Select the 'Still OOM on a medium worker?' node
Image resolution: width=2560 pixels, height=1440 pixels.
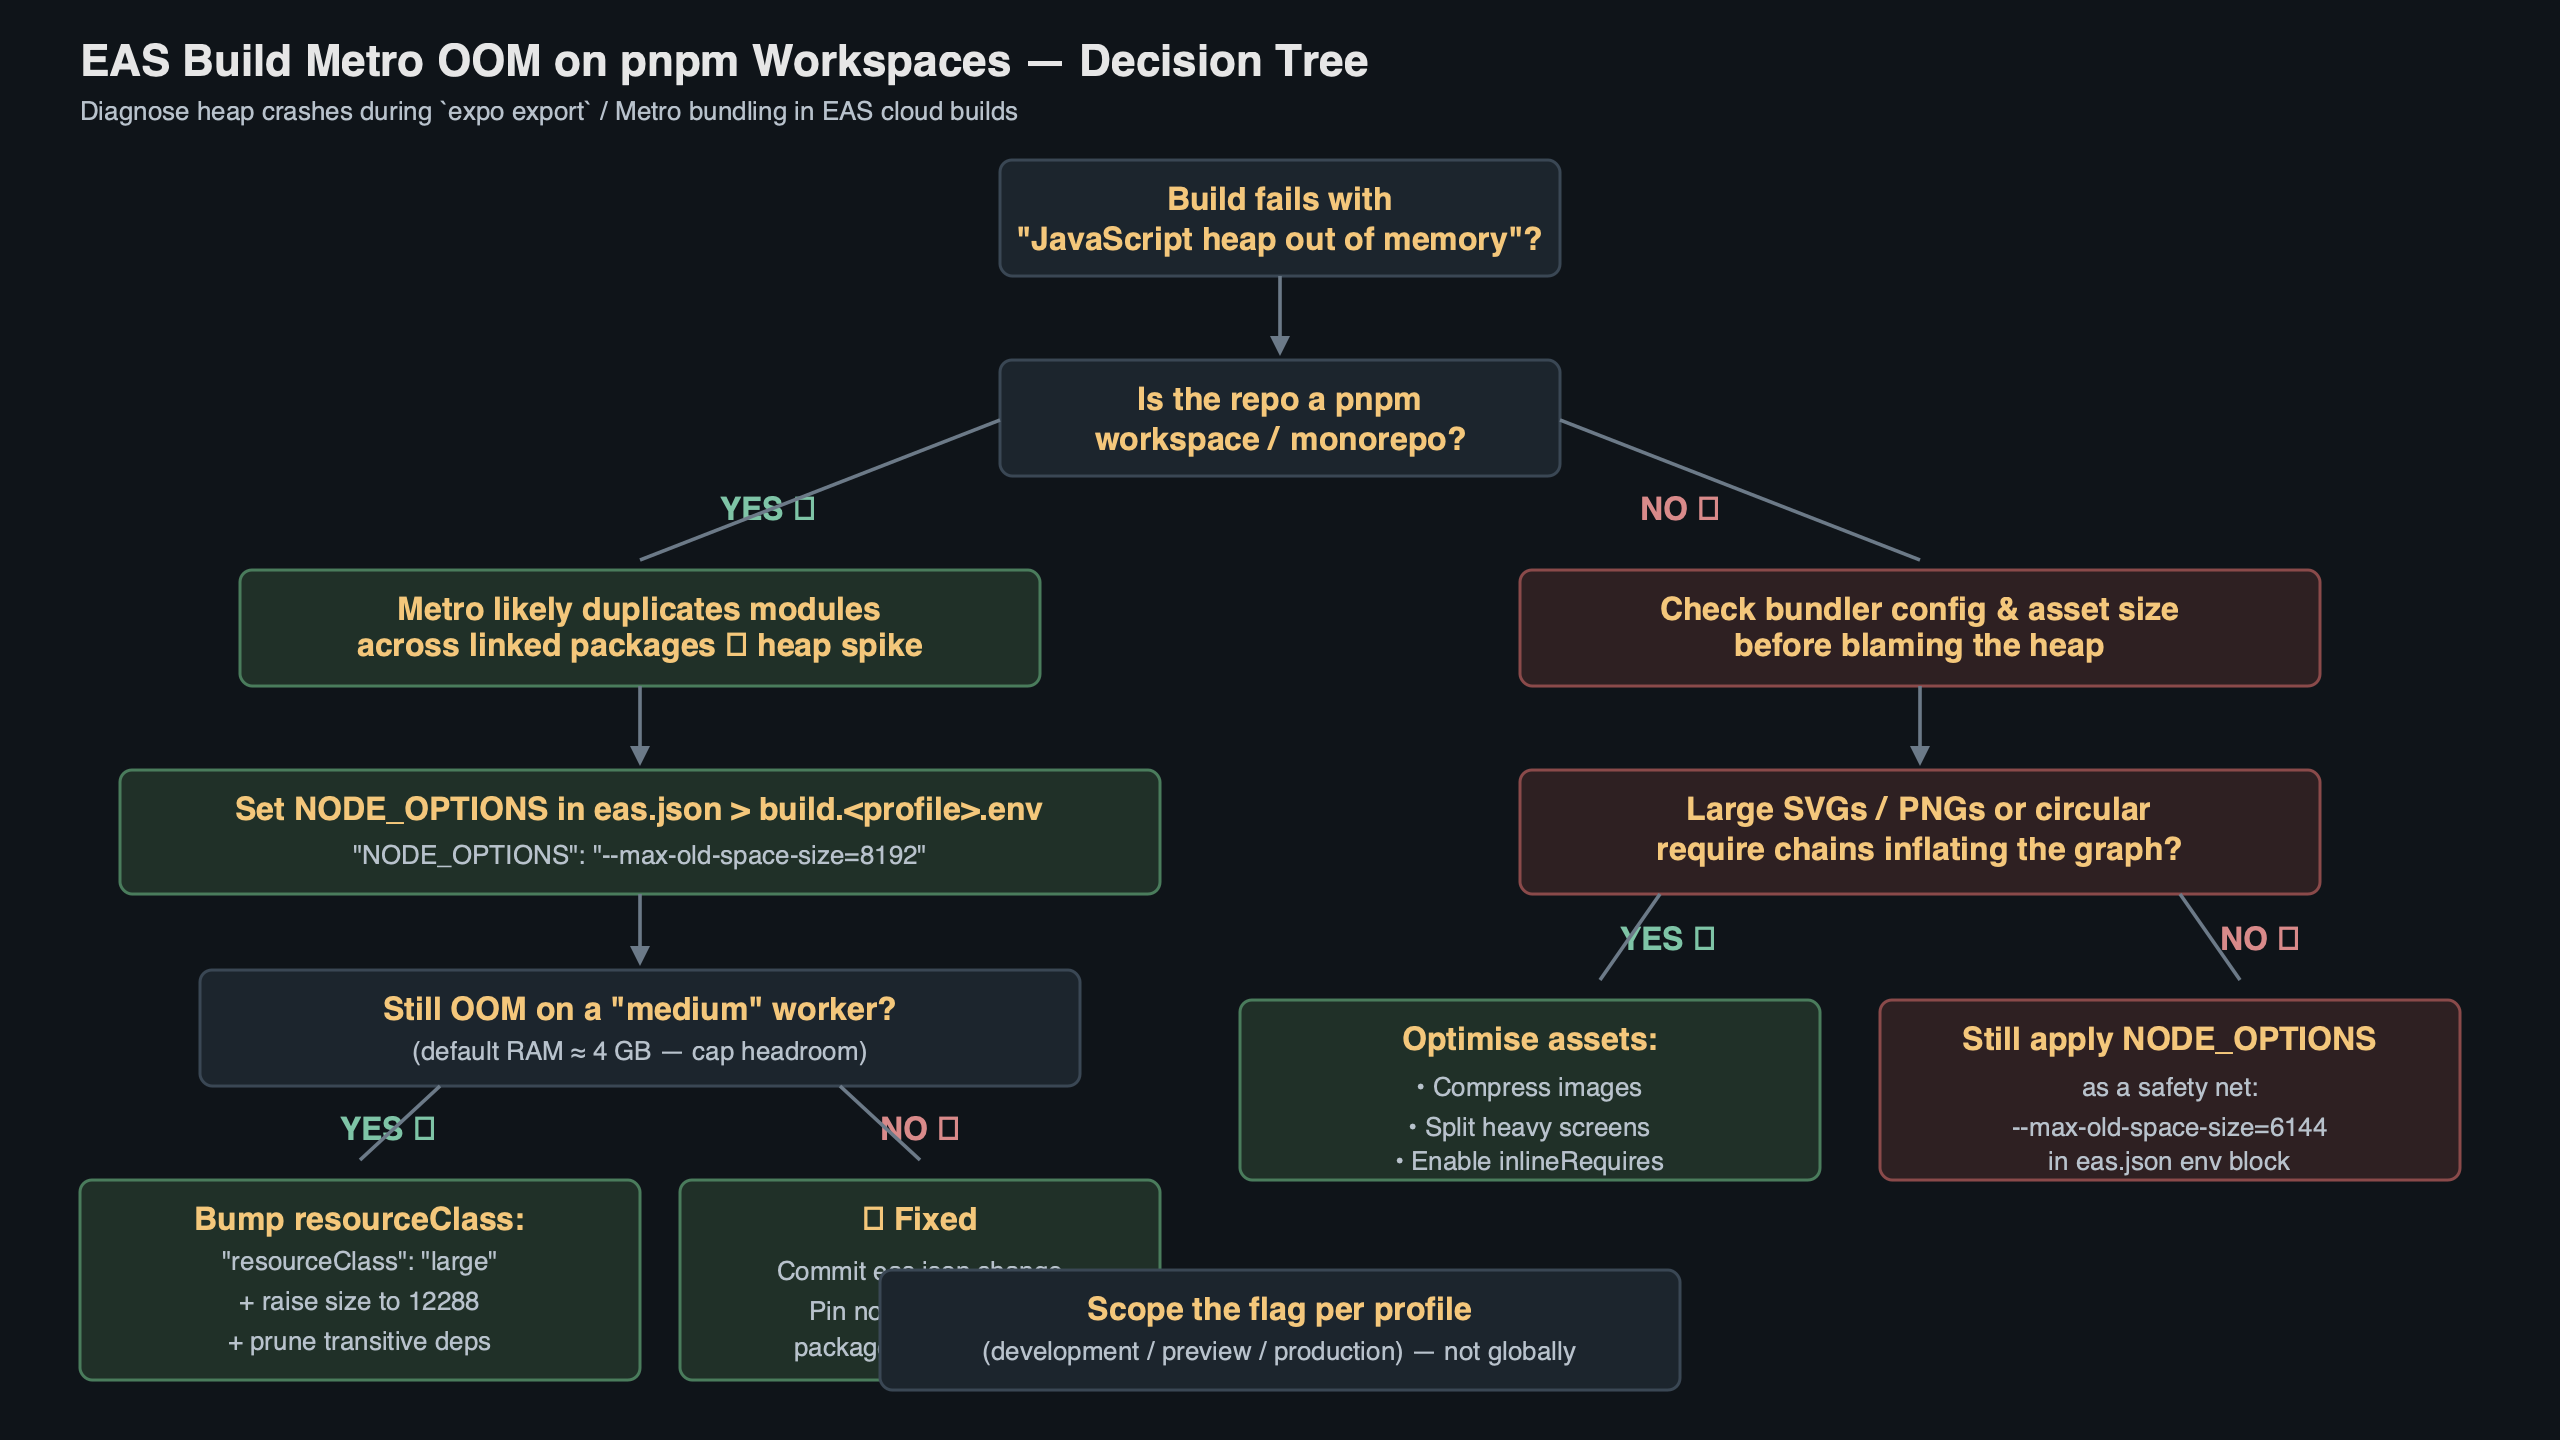[639, 1028]
